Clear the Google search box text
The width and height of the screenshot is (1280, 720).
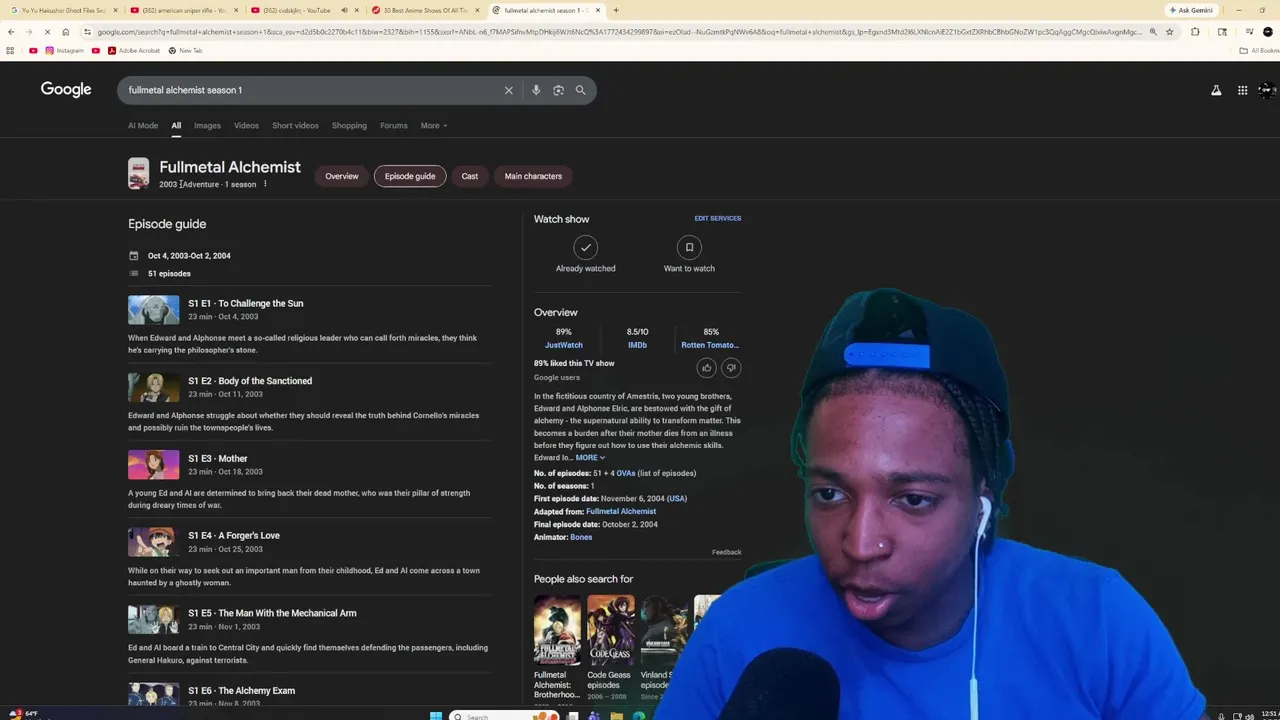(x=508, y=90)
